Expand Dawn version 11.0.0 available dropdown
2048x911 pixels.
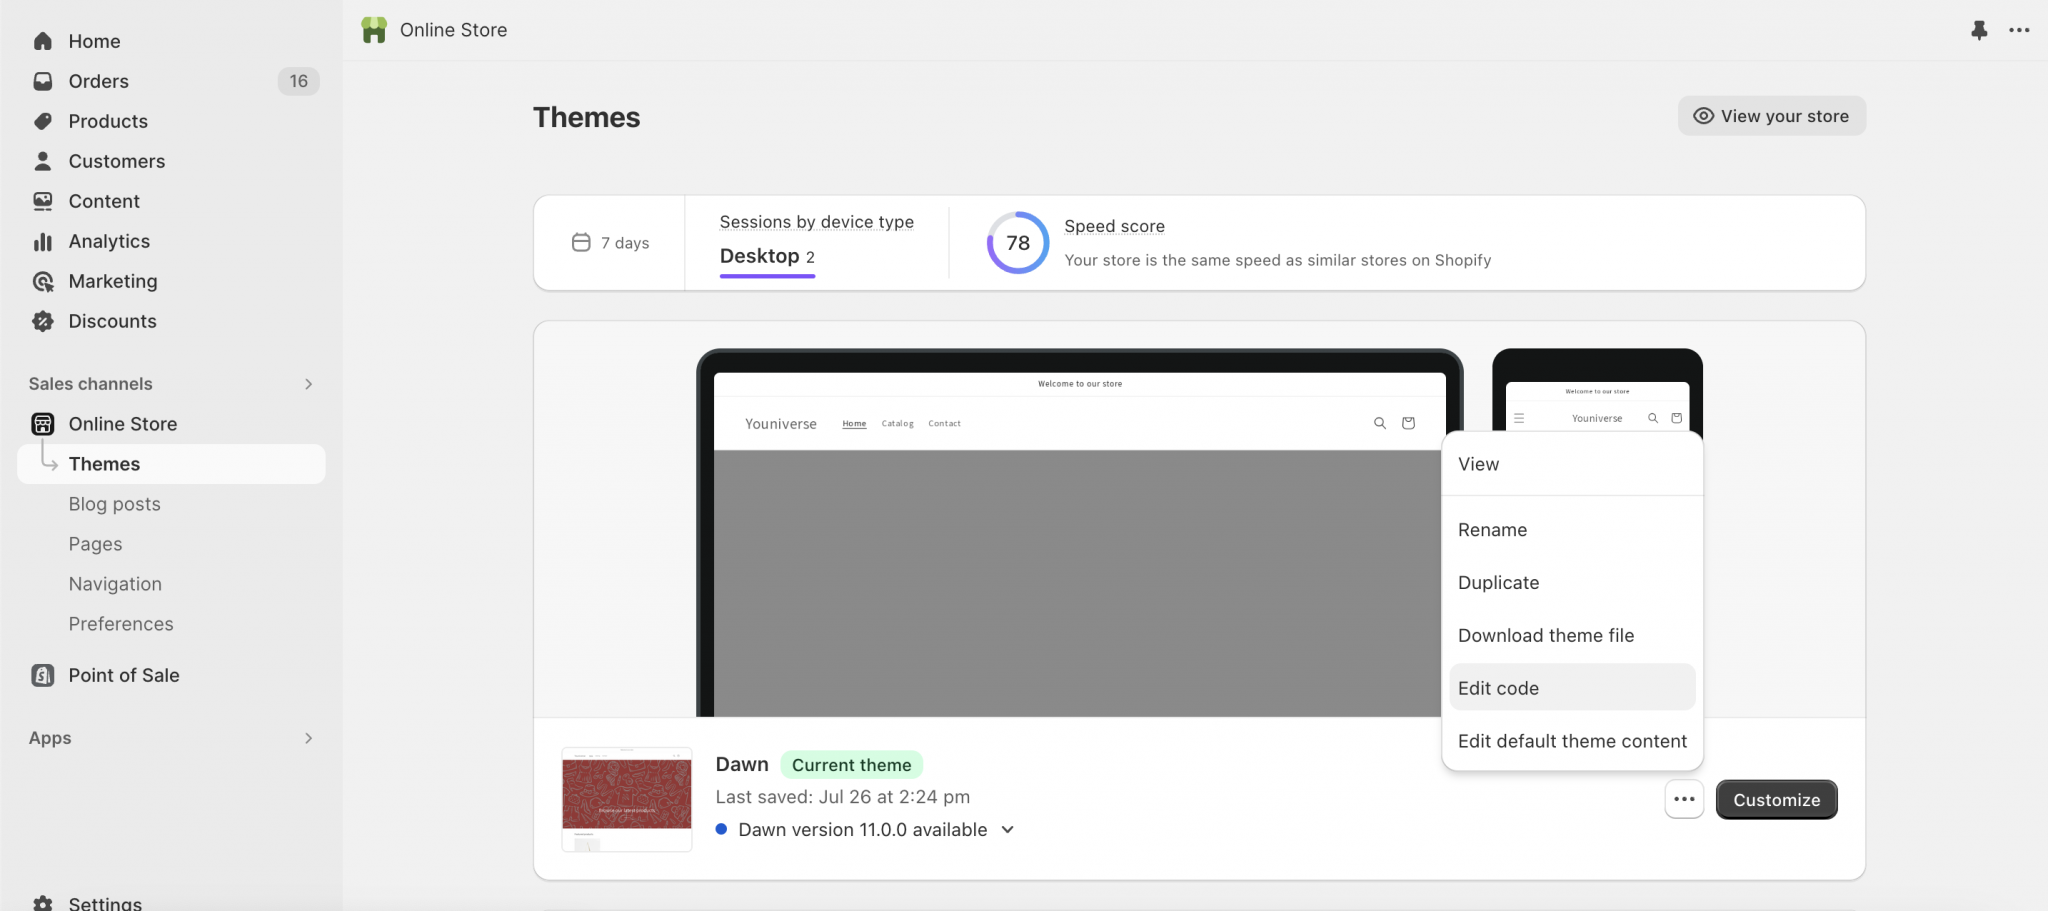click(1008, 830)
